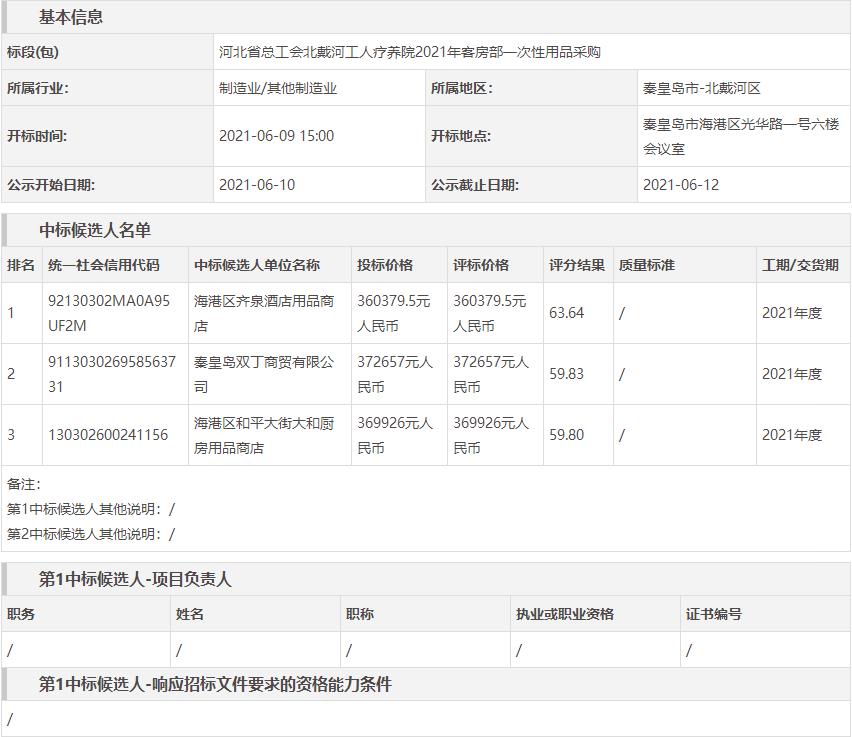
Task: Click the 基本信息 section header
Action: click(70, 17)
